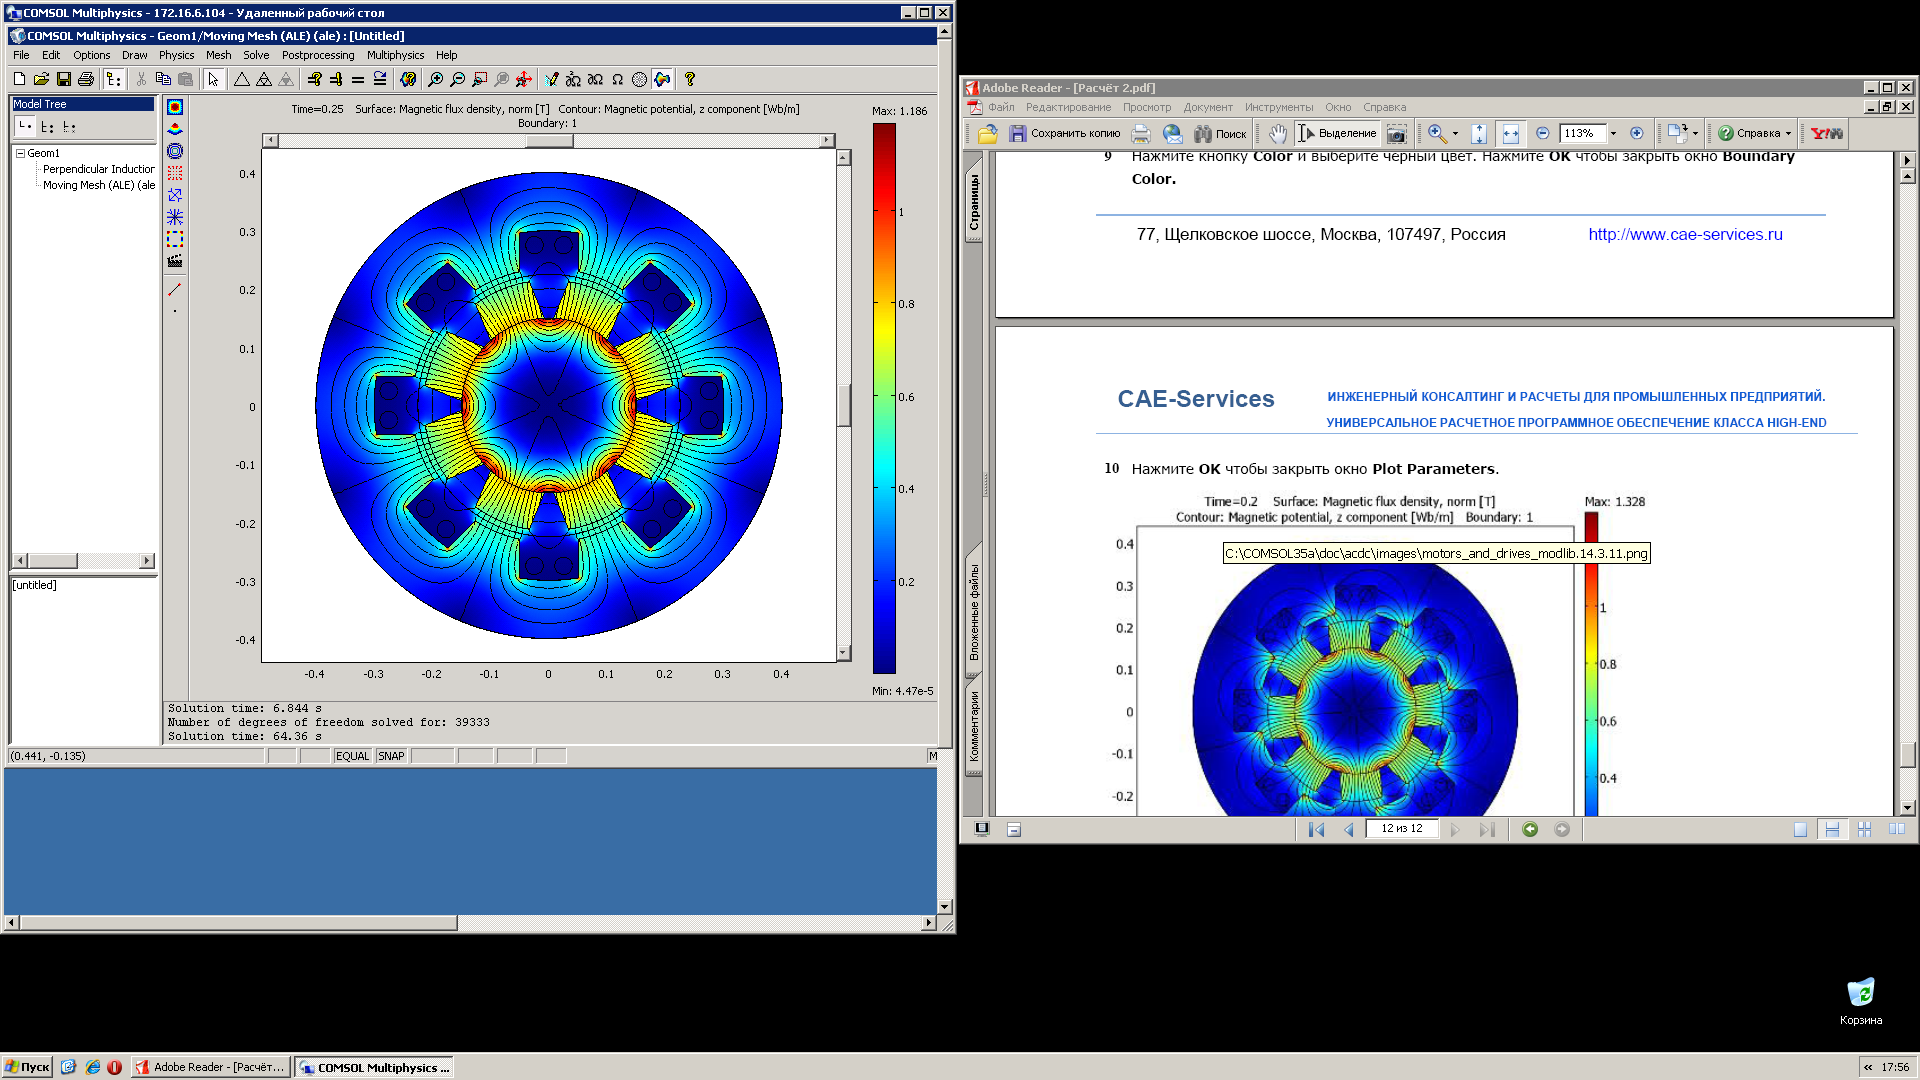Click the page number field showing 12 из 12
This screenshot has height=1080, width=1920.
1402,828
